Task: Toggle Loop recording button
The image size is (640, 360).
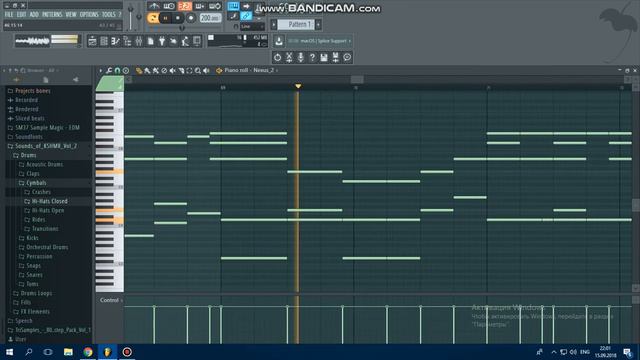Action: click(x=215, y=6)
